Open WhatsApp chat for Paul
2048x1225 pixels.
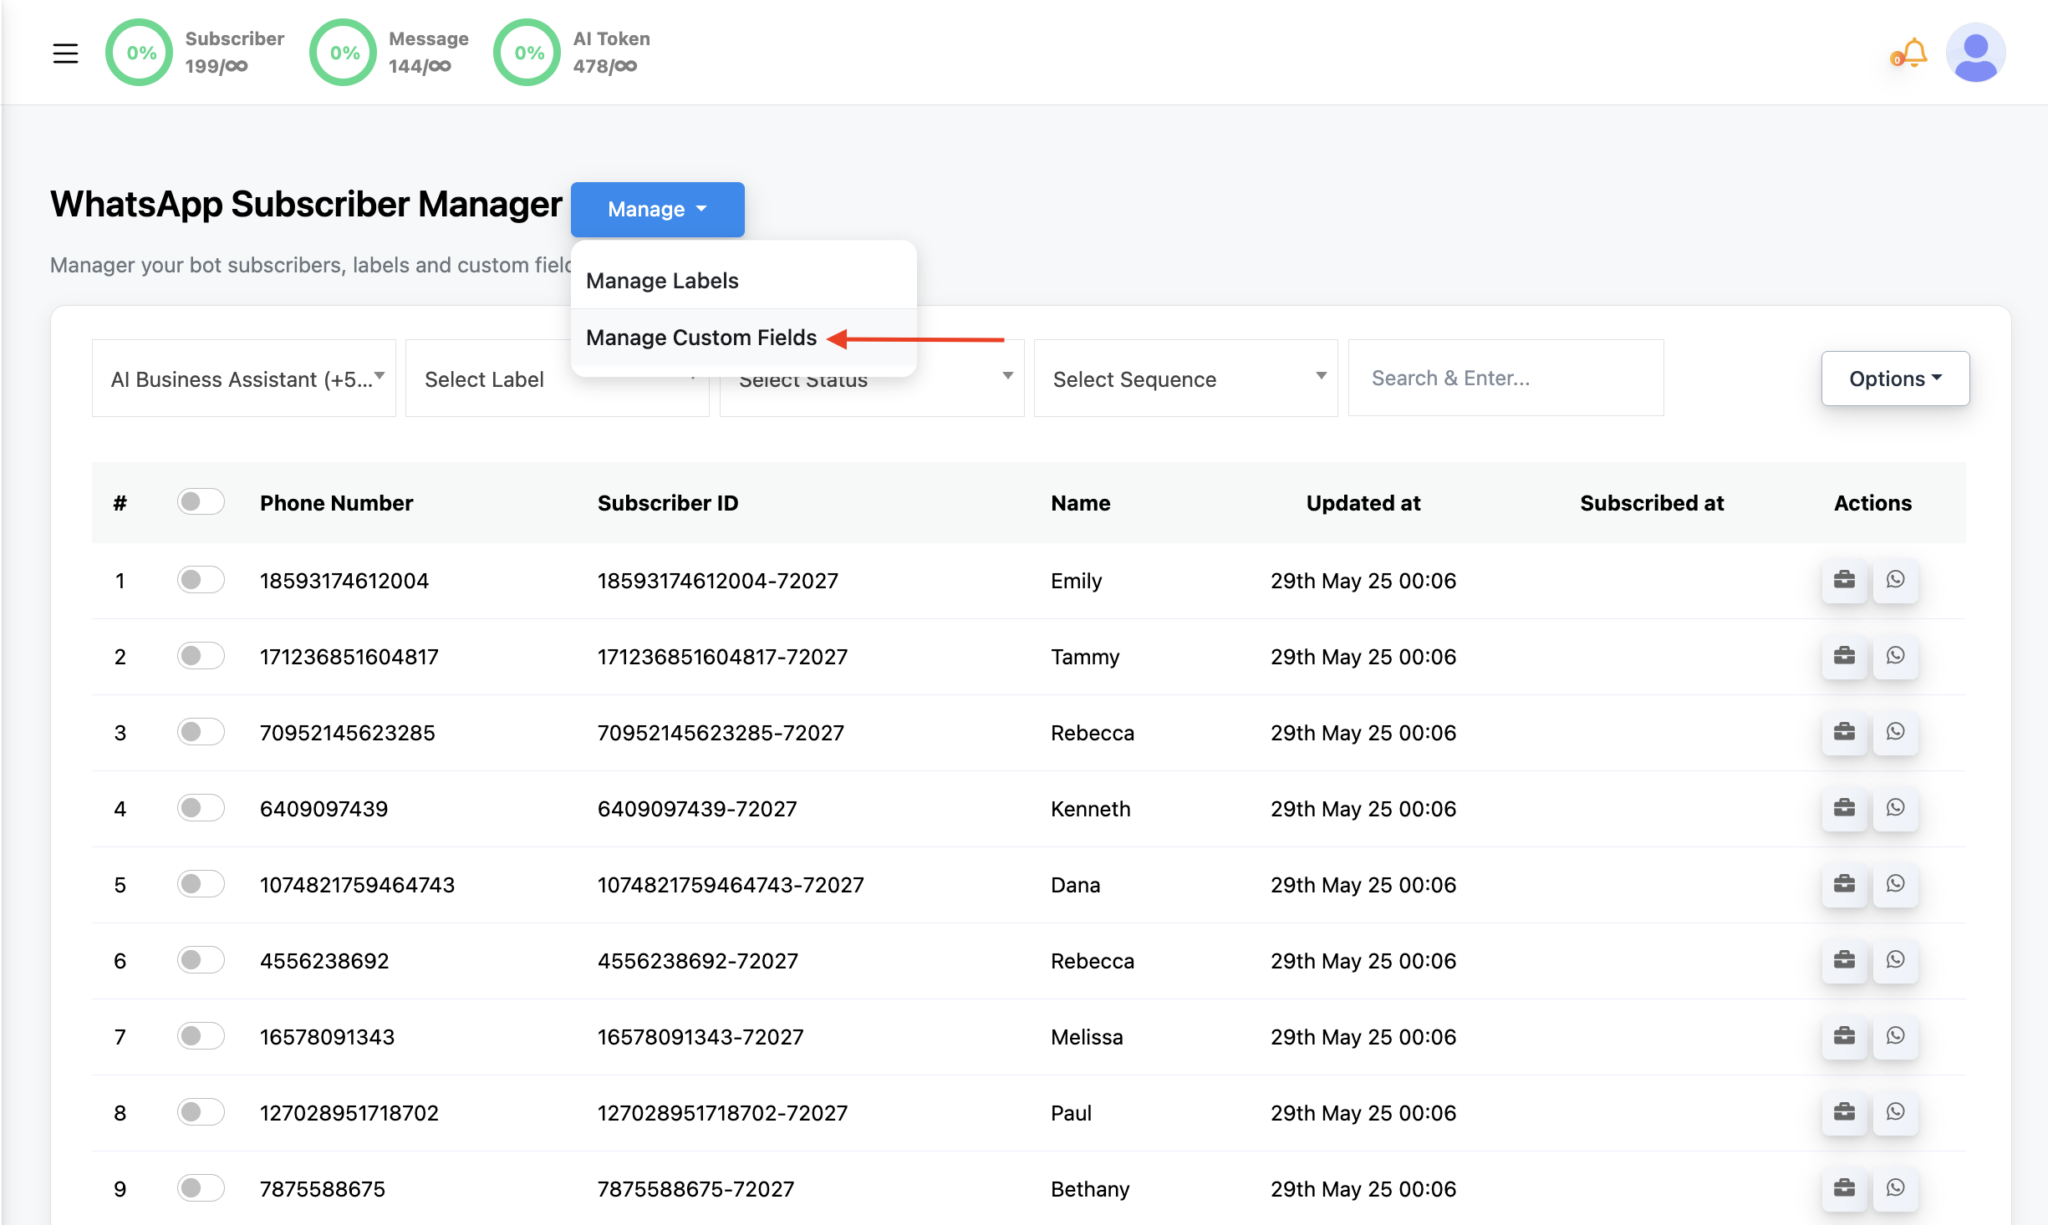pyautogui.click(x=1895, y=1112)
